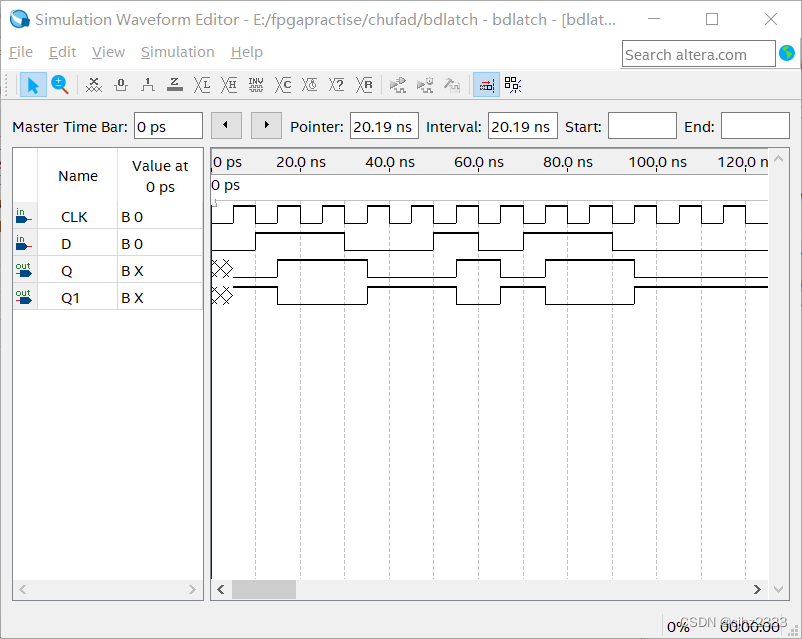
Task: Invert the selected waveform (INV)
Action: pos(256,85)
